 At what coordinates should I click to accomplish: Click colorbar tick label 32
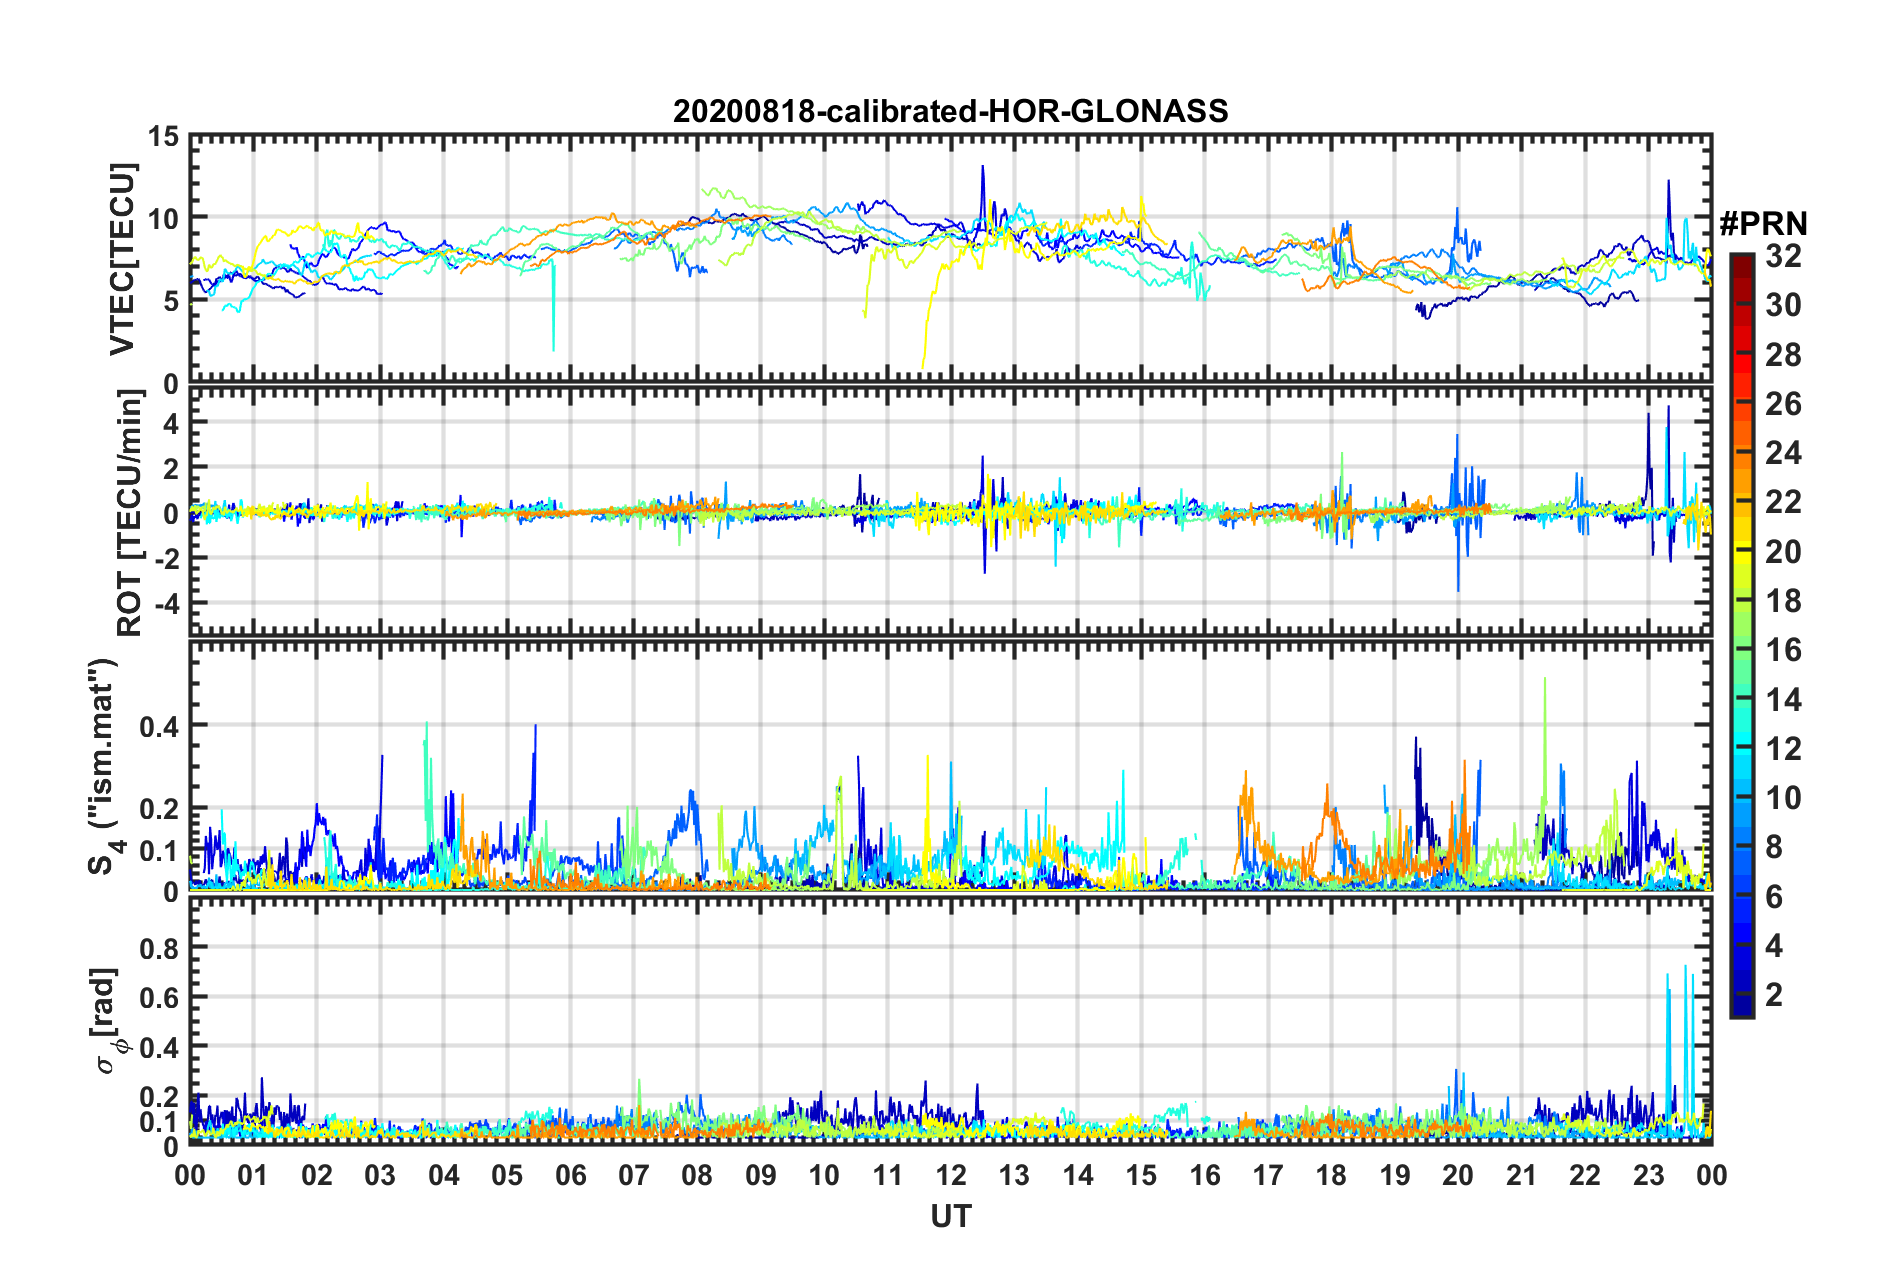click(1783, 257)
